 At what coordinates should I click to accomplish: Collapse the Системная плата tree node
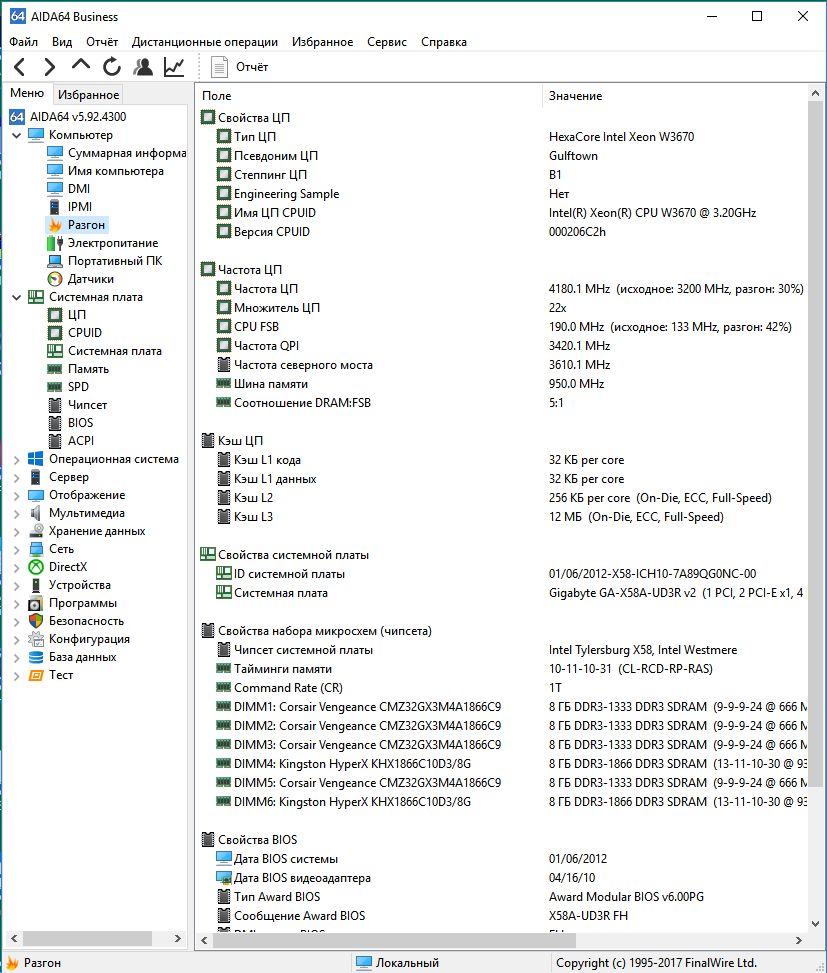point(17,297)
